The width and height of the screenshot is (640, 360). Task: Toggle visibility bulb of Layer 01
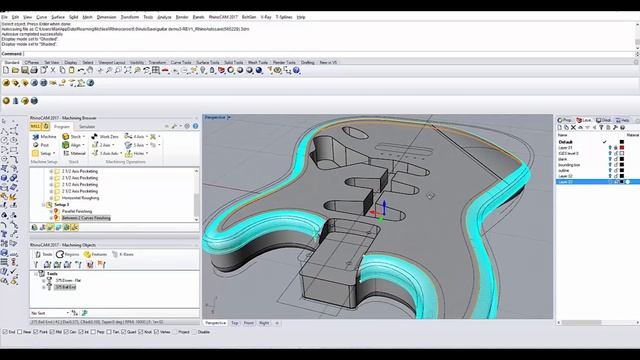(x=610, y=148)
